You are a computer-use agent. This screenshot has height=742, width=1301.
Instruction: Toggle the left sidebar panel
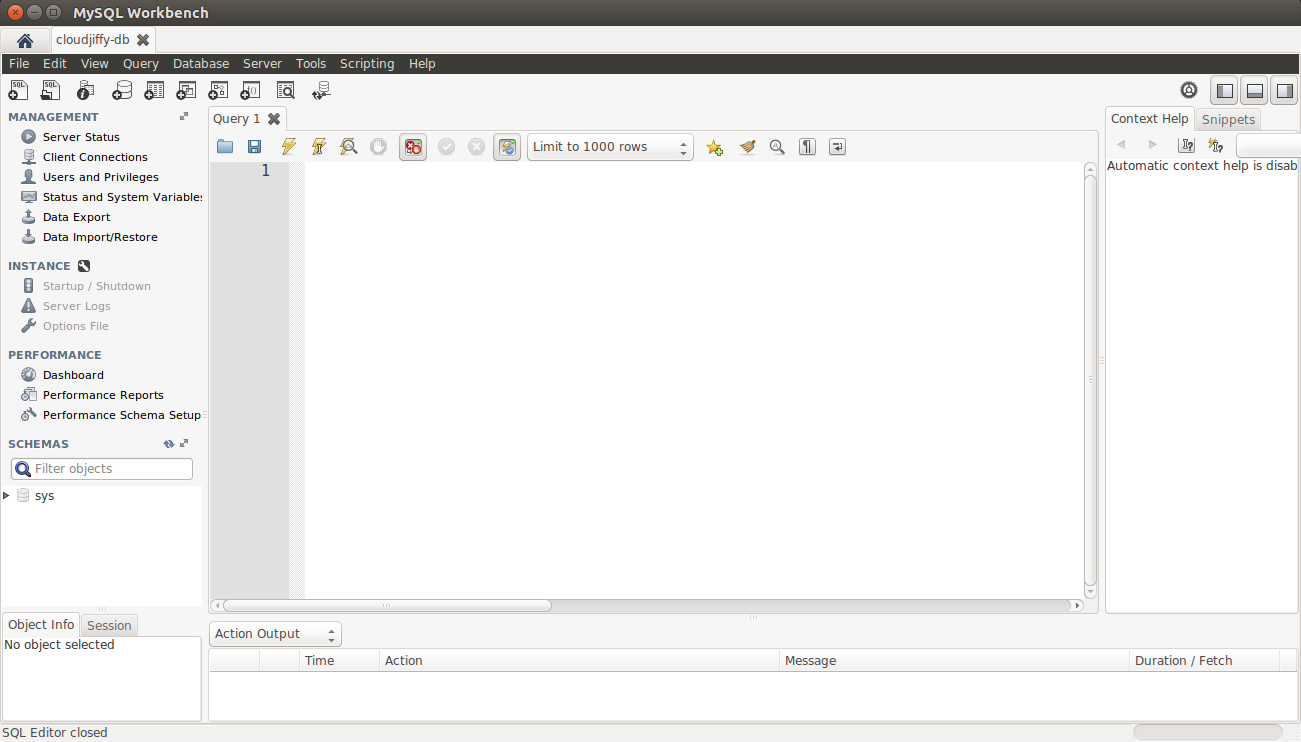(1224, 91)
